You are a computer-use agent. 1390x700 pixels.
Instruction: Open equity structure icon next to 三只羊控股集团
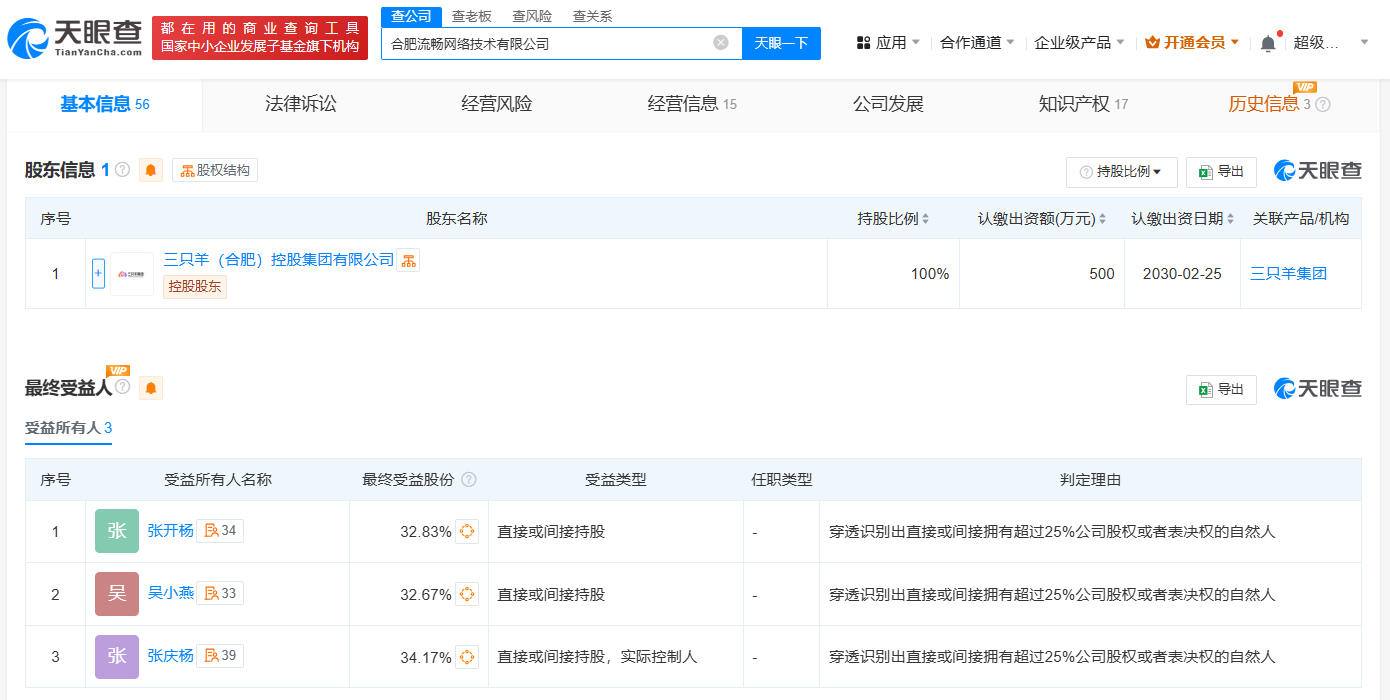pos(408,261)
